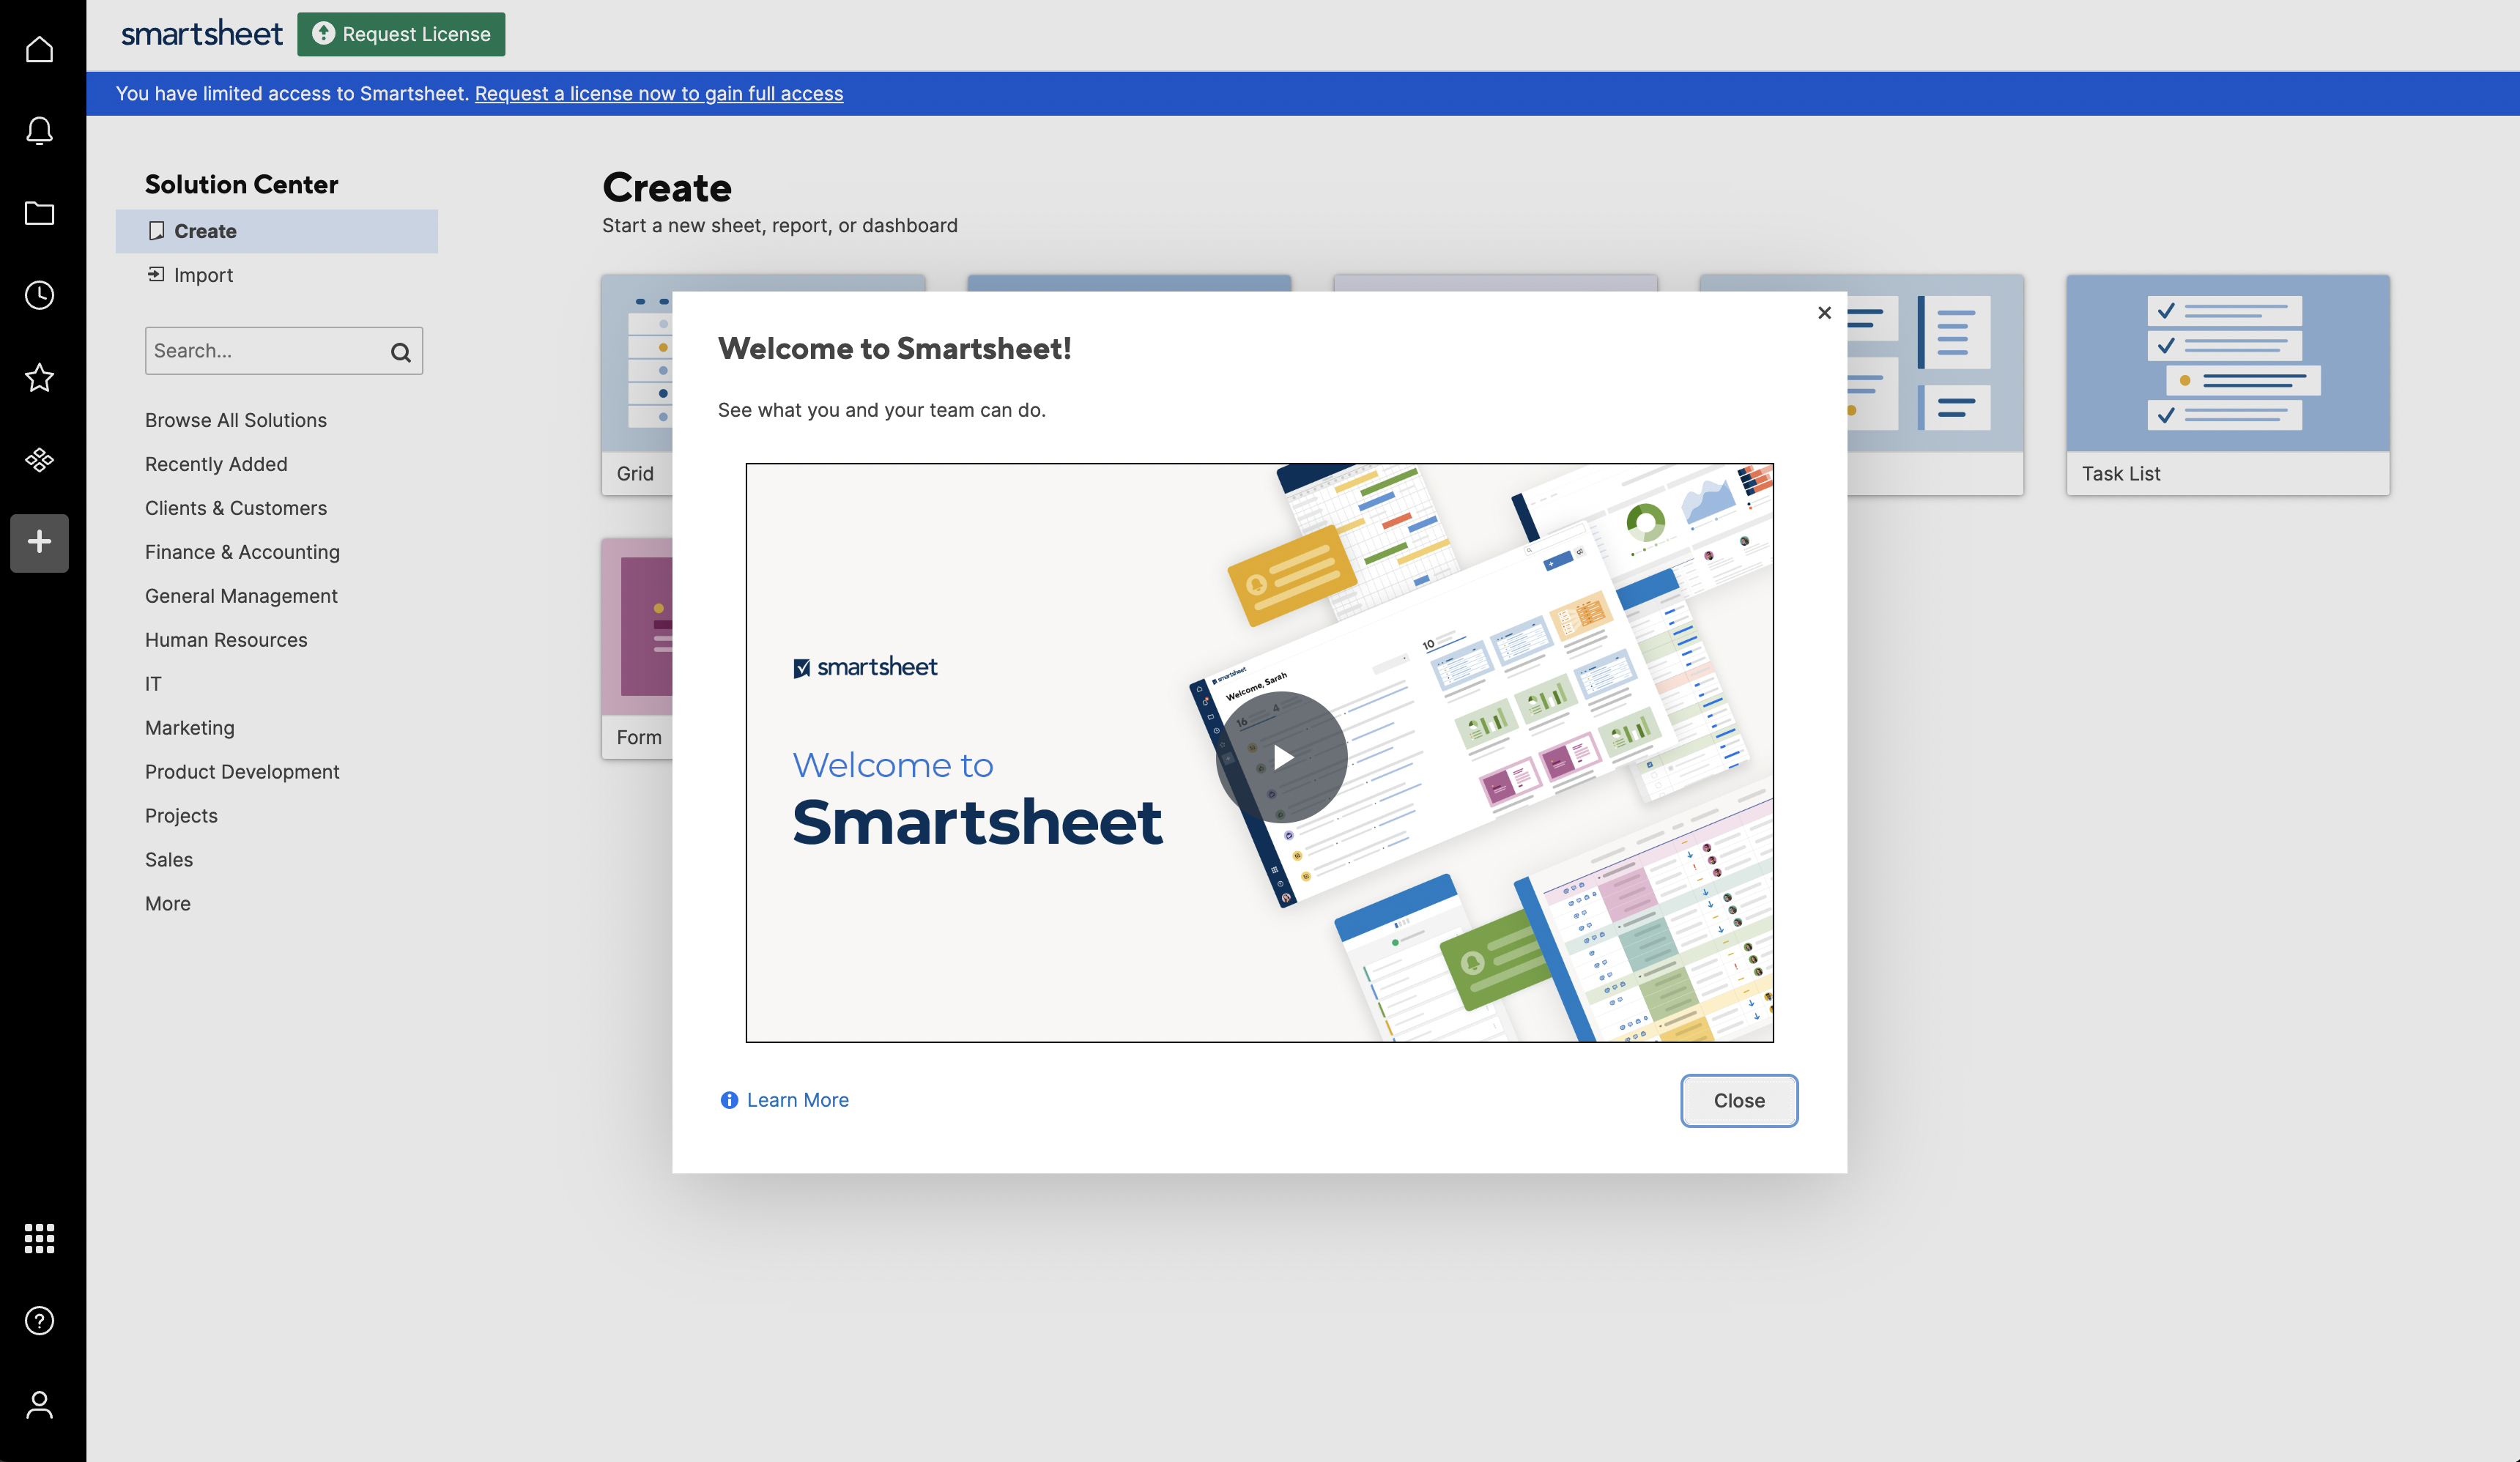The image size is (2520, 1462).
Task: Open the Favorites star icon
Action: (39, 378)
